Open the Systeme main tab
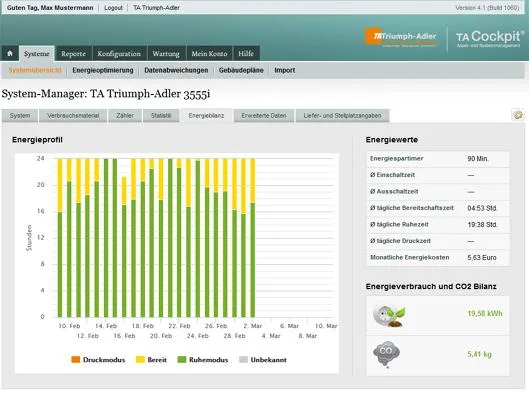529x393 pixels. pos(36,53)
